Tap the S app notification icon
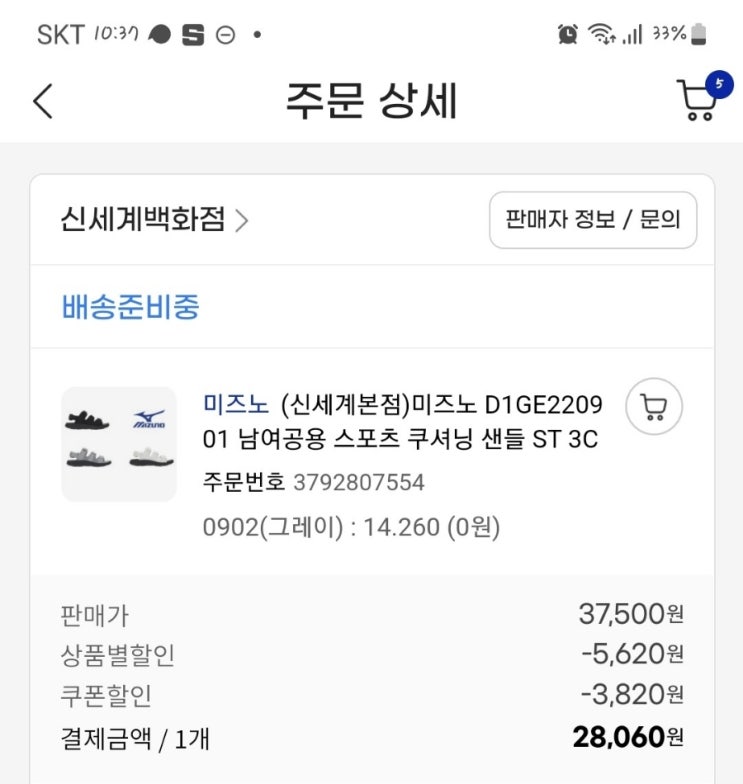 point(193,35)
